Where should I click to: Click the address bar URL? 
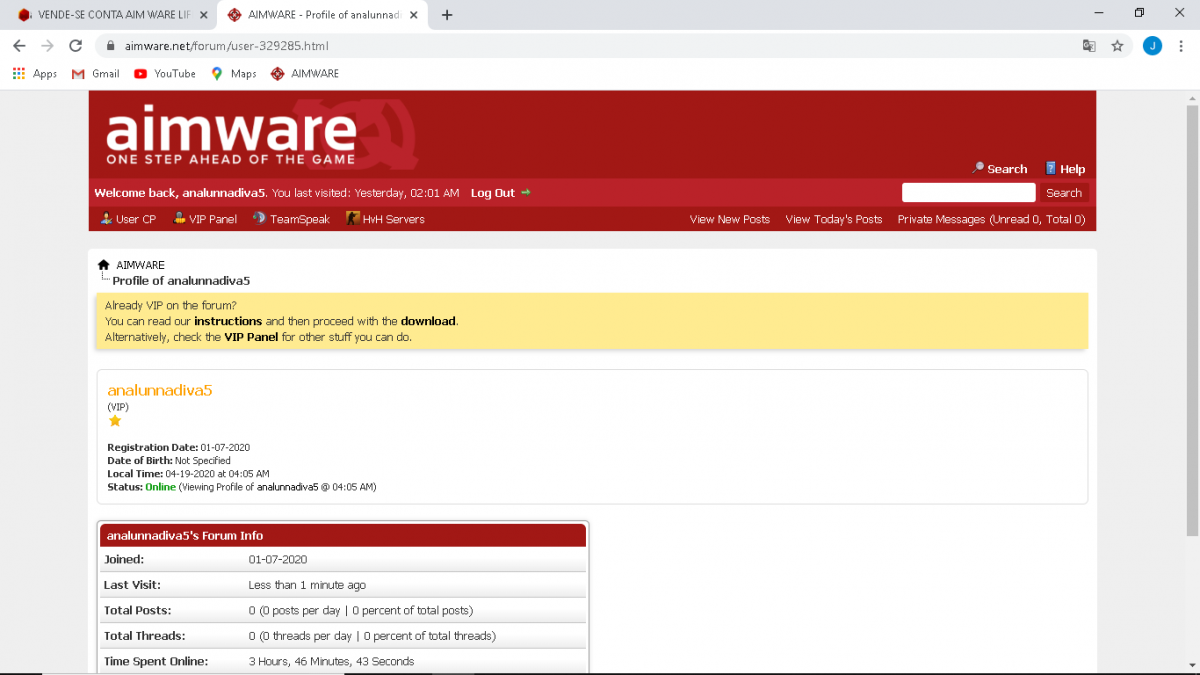[x=227, y=46]
